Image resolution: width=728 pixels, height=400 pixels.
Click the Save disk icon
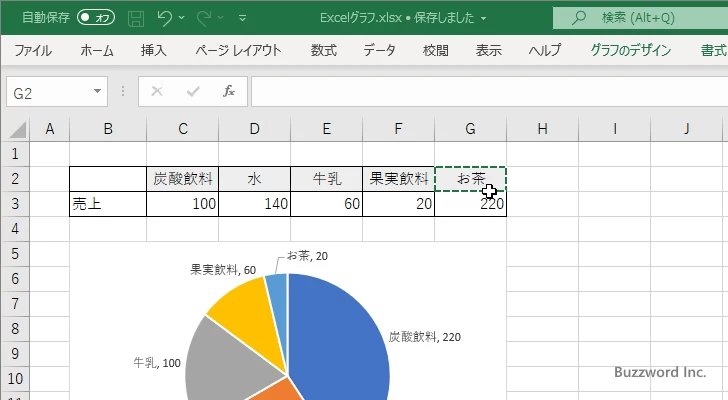pyautogui.click(x=136, y=18)
